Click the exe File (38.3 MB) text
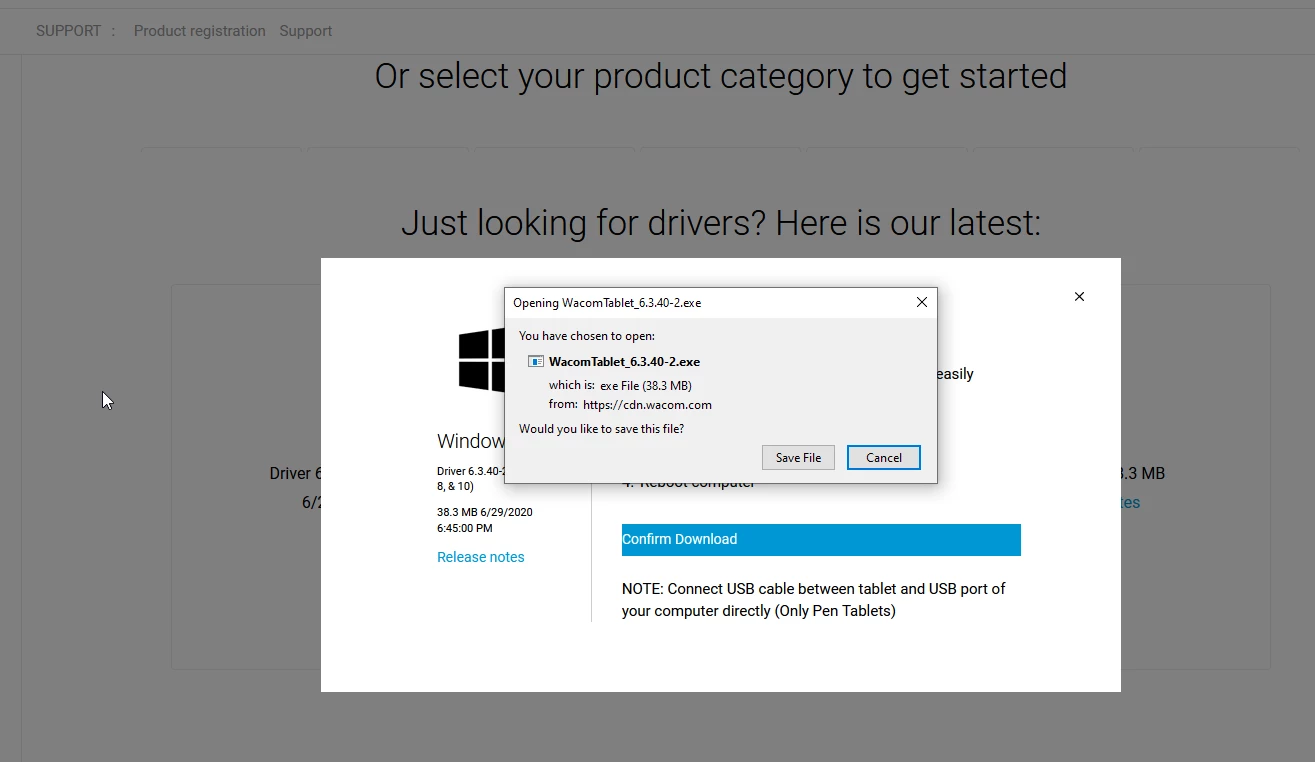The height and width of the screenshot is (762, 1315). point(645,385)
